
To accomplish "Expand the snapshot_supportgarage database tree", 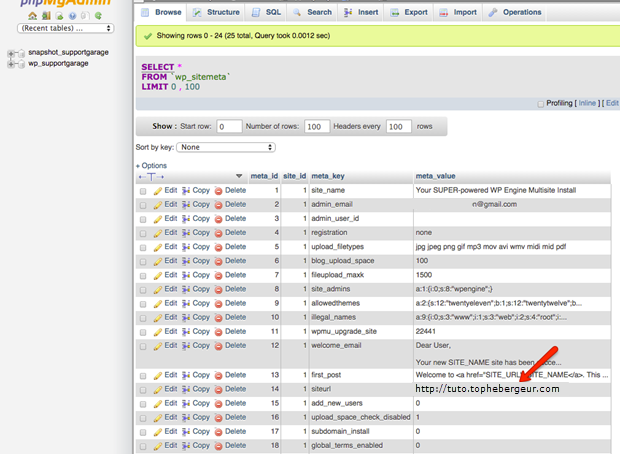I will [11, 53].
